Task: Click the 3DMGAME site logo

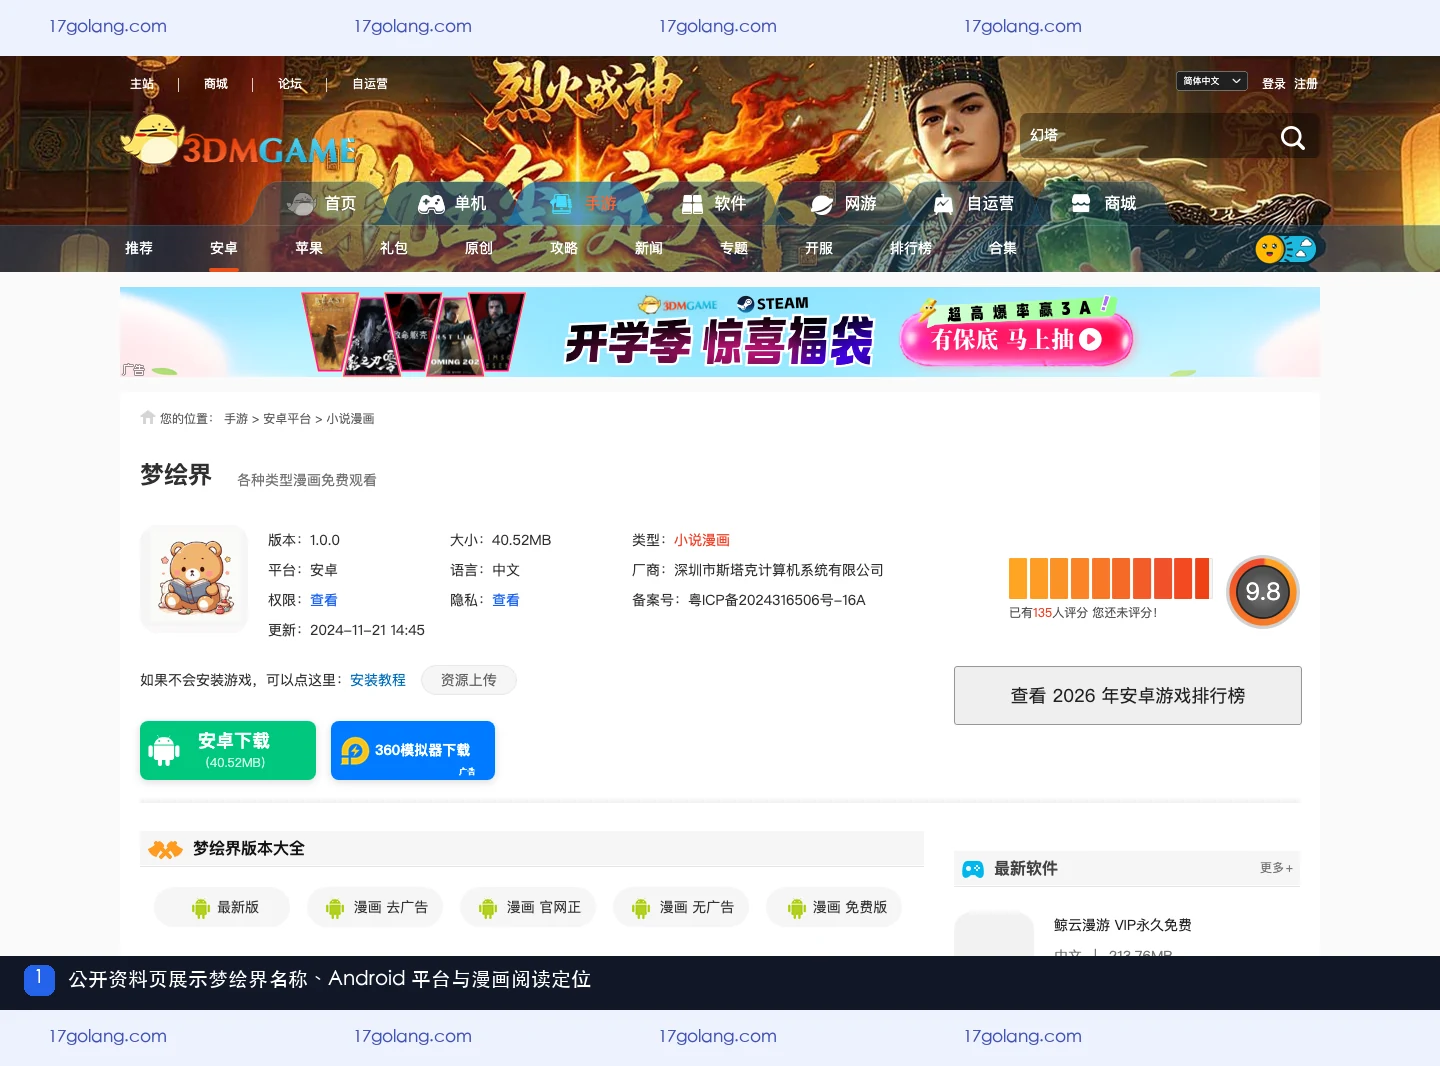Action: coord(238,141)
